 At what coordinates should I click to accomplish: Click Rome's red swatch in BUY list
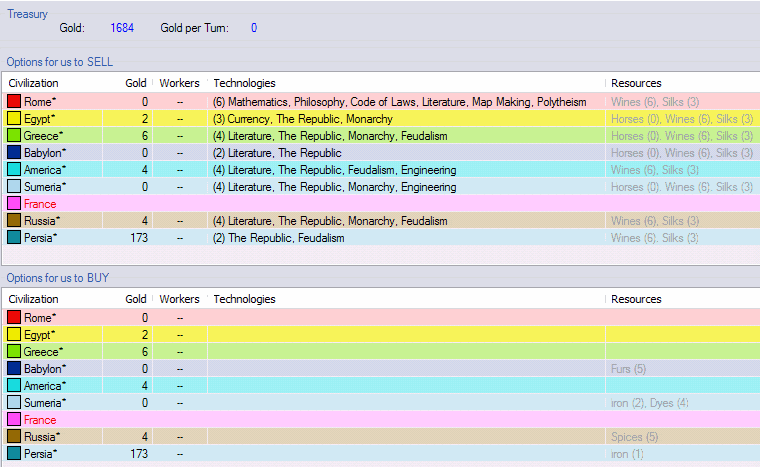[x=14, y=317]
